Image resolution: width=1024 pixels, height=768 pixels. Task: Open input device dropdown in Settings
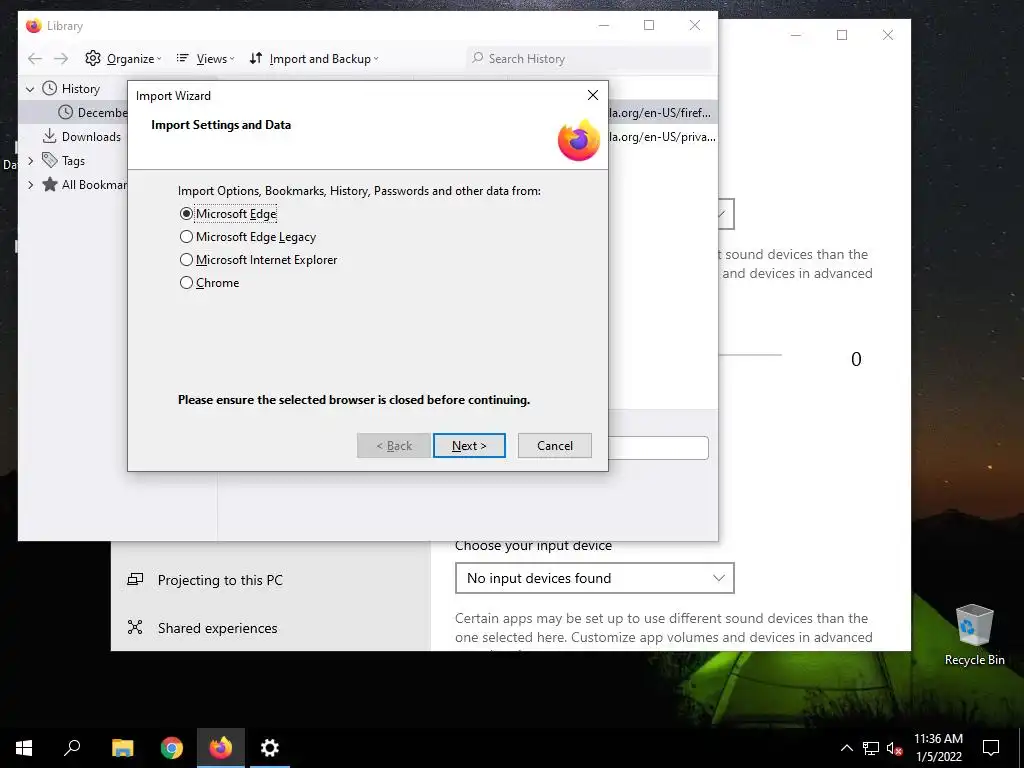(x=594, y=578)
